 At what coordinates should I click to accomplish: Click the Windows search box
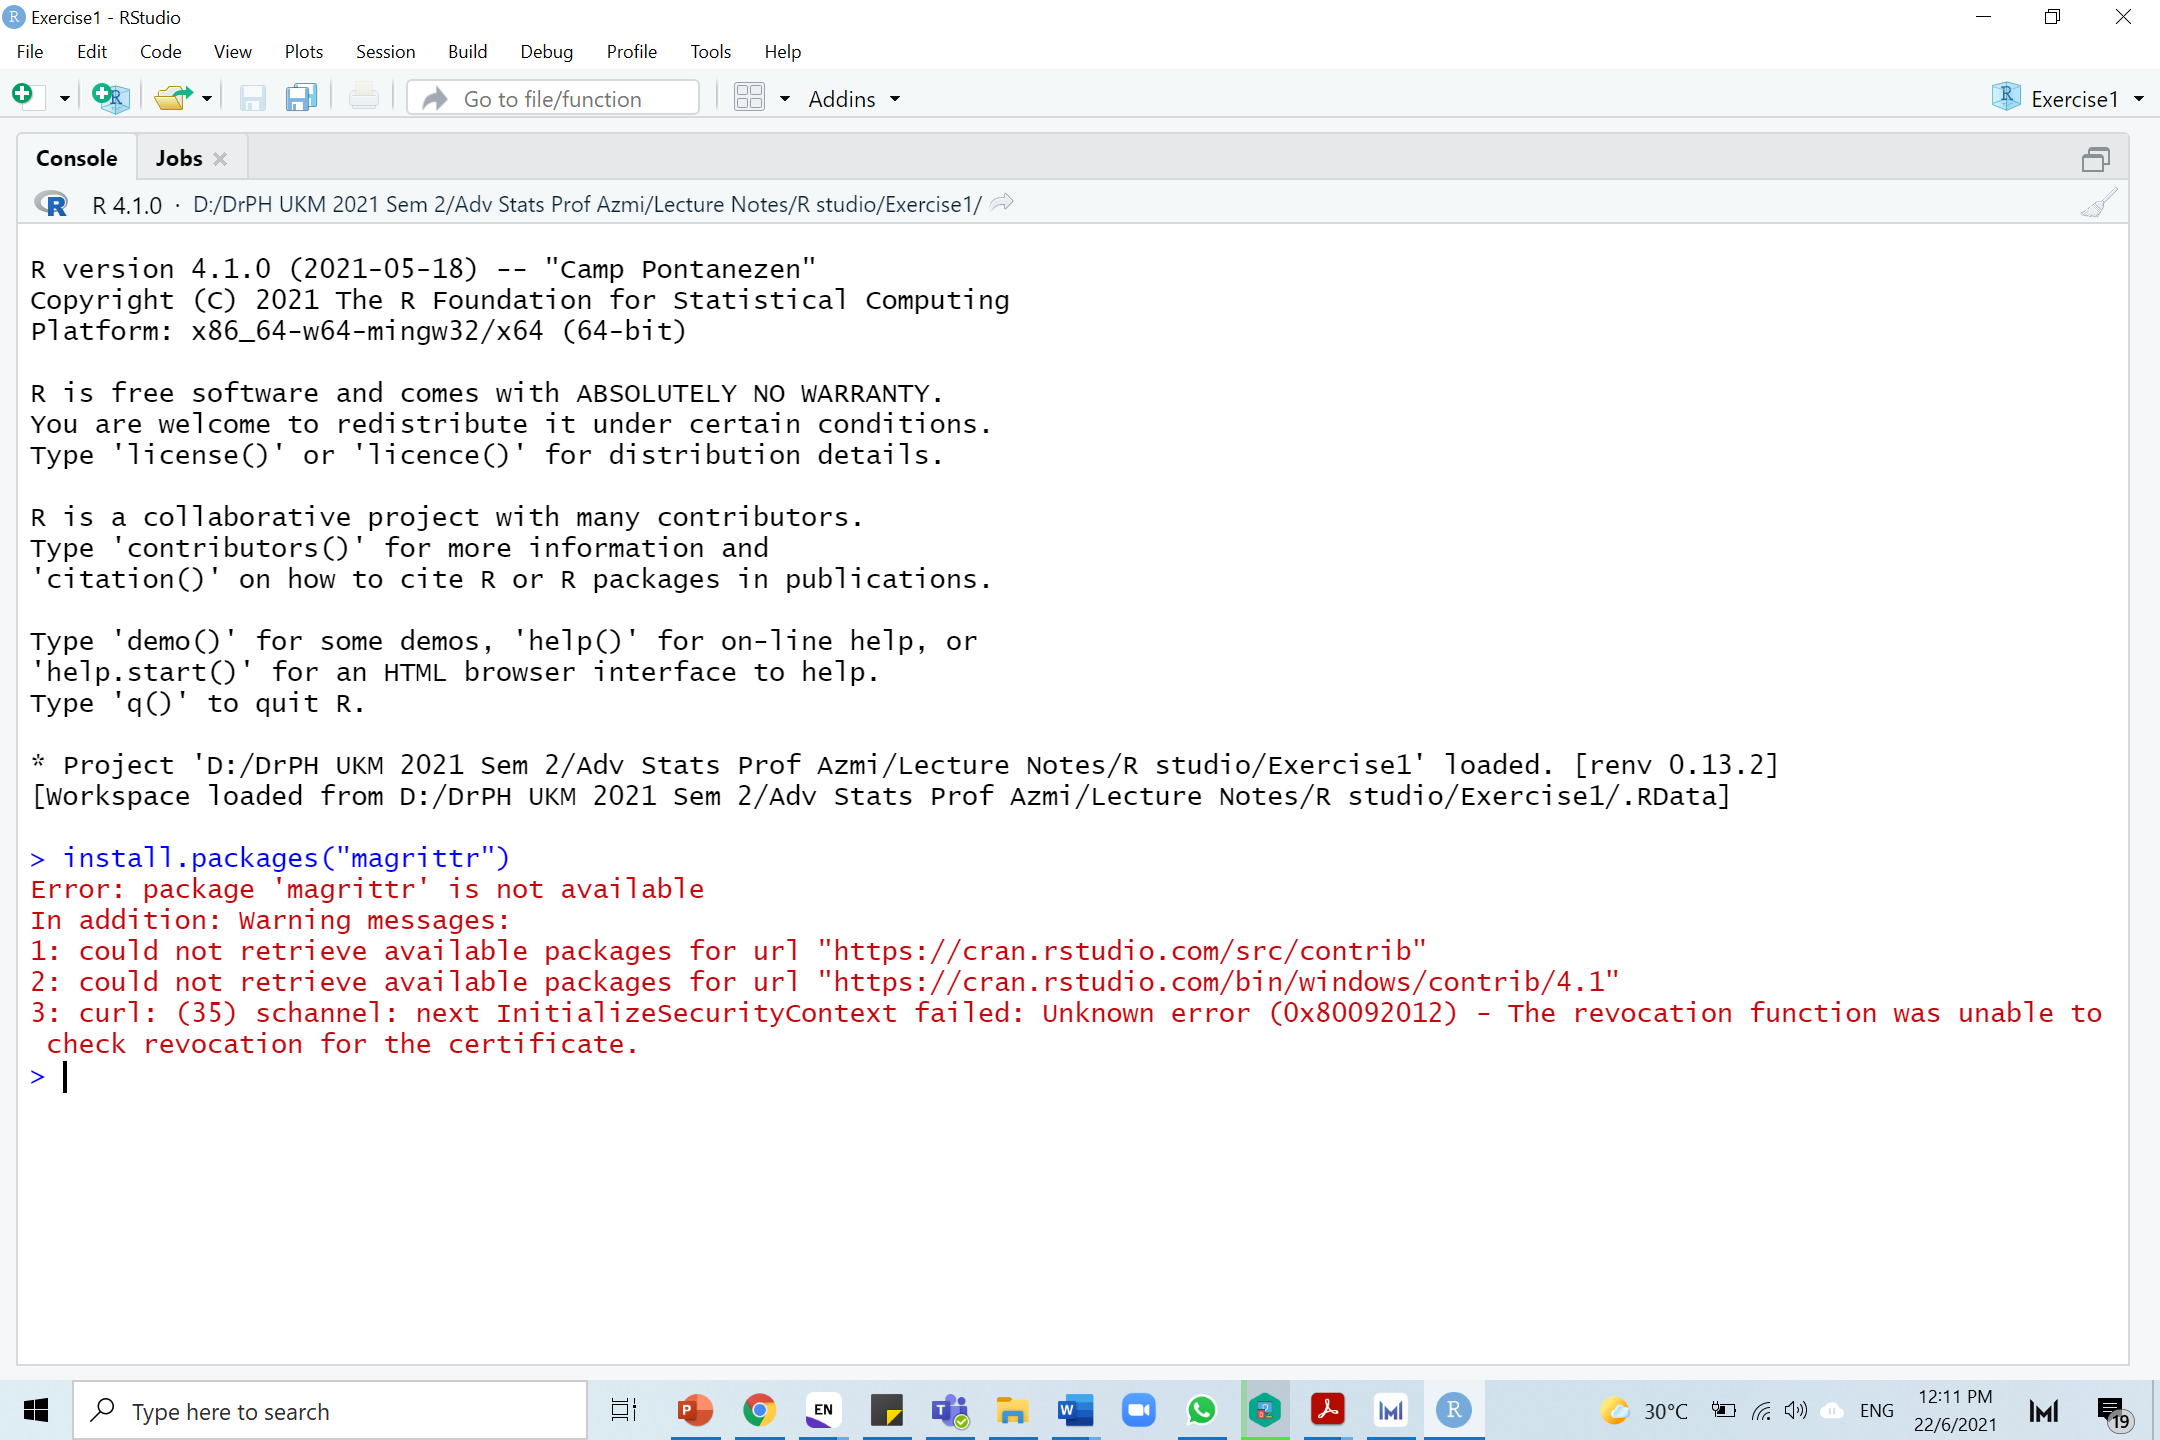330,1411
